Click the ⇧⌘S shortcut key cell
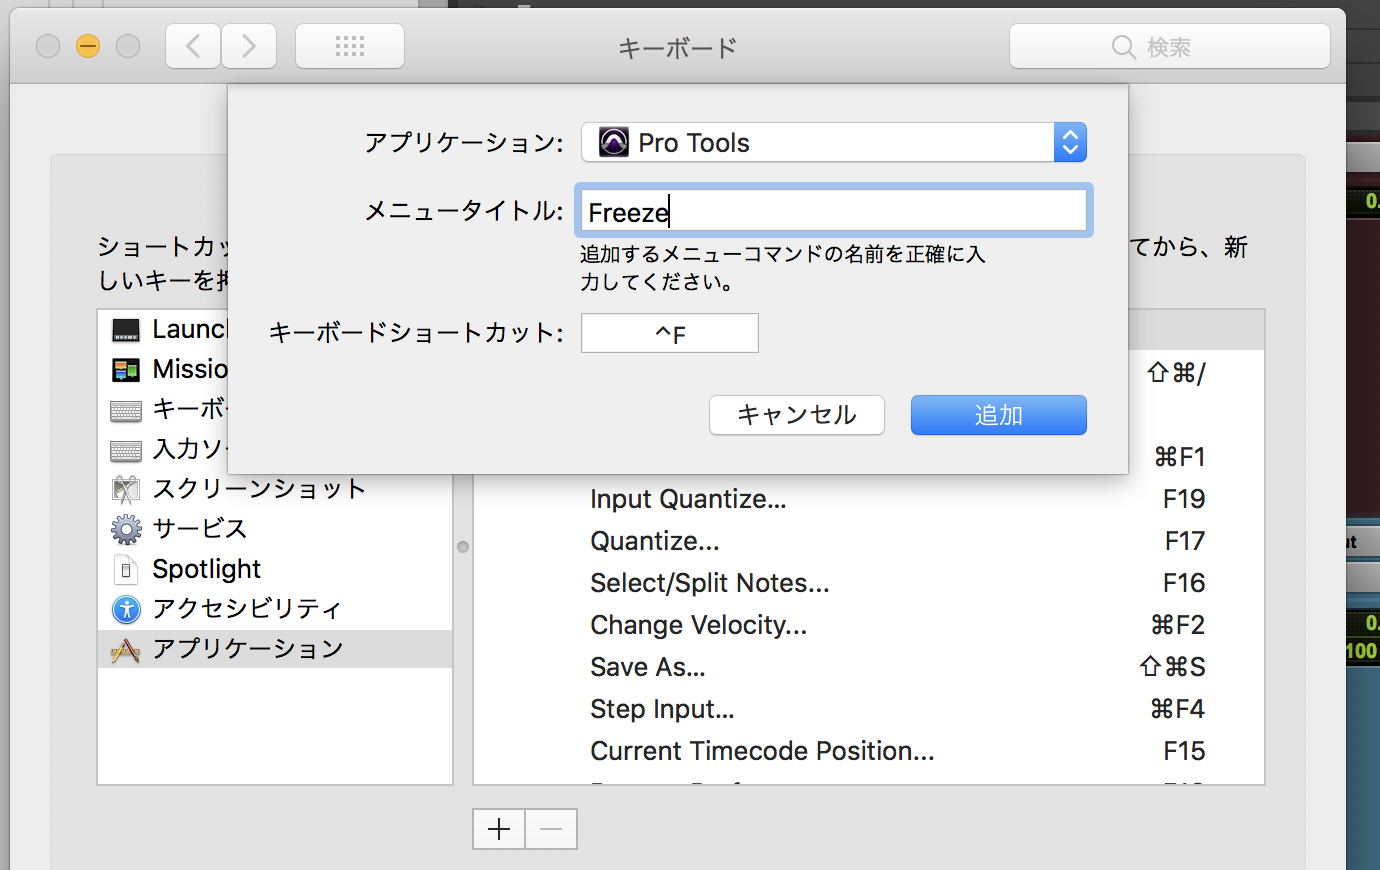 (1172, 667)
